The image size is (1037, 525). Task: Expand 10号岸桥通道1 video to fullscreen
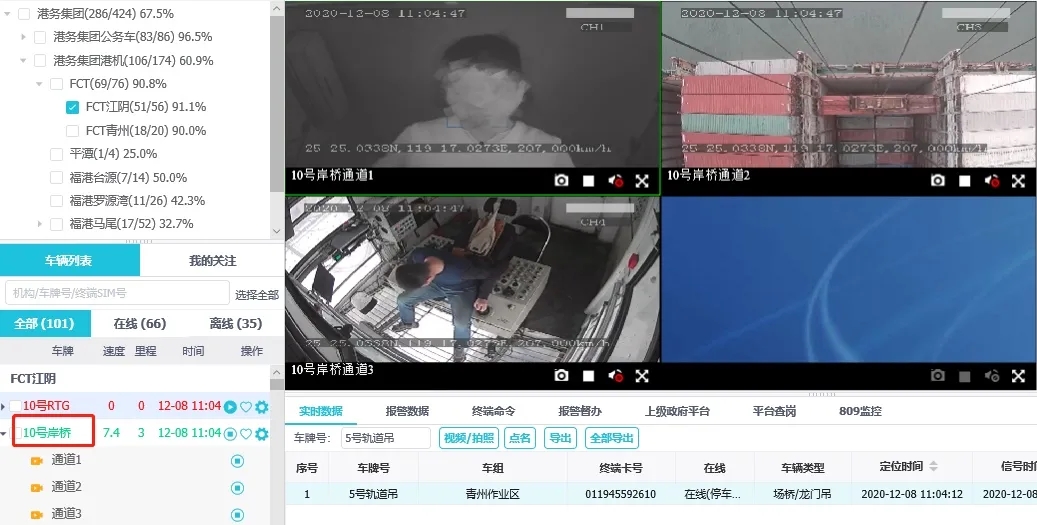(642, 181)
